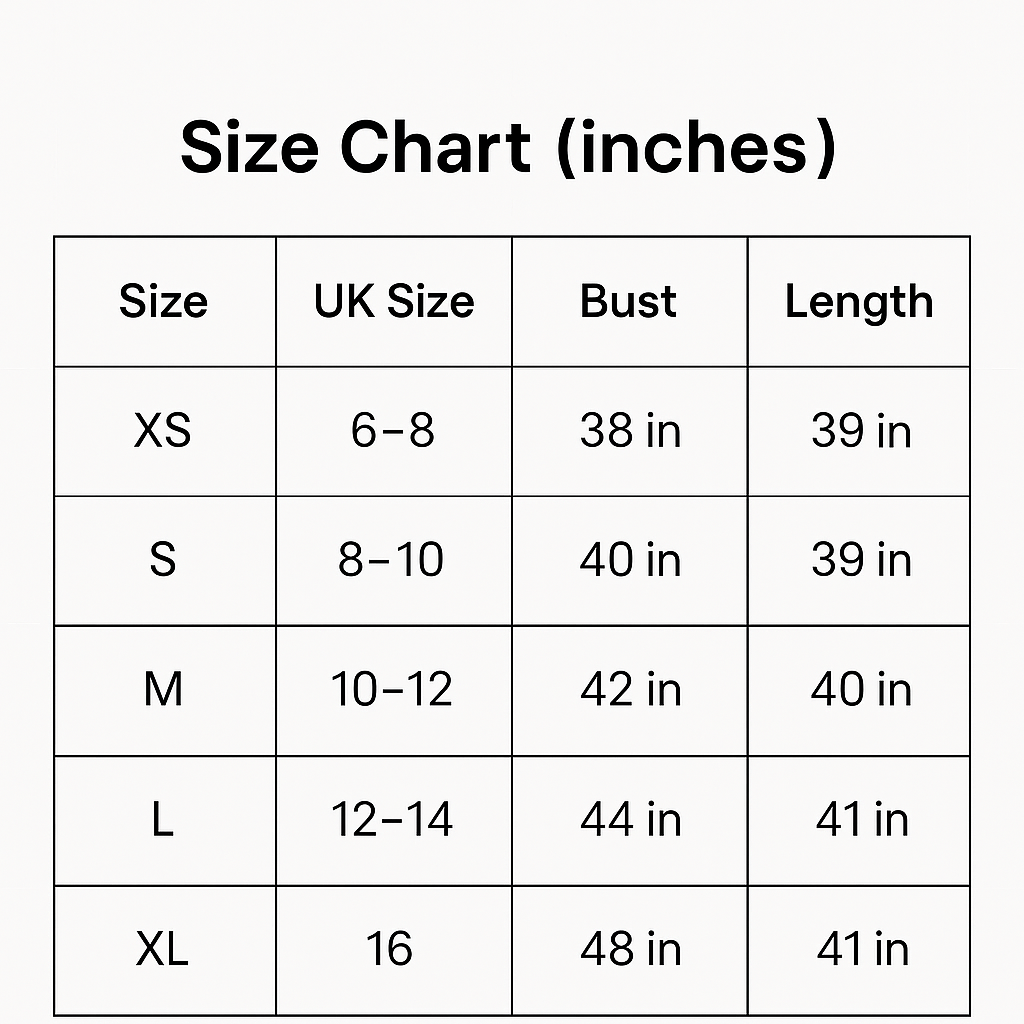Select the UK size 12–14 cell
Screen dimensions: 1024x1024
tap(392, 820)
